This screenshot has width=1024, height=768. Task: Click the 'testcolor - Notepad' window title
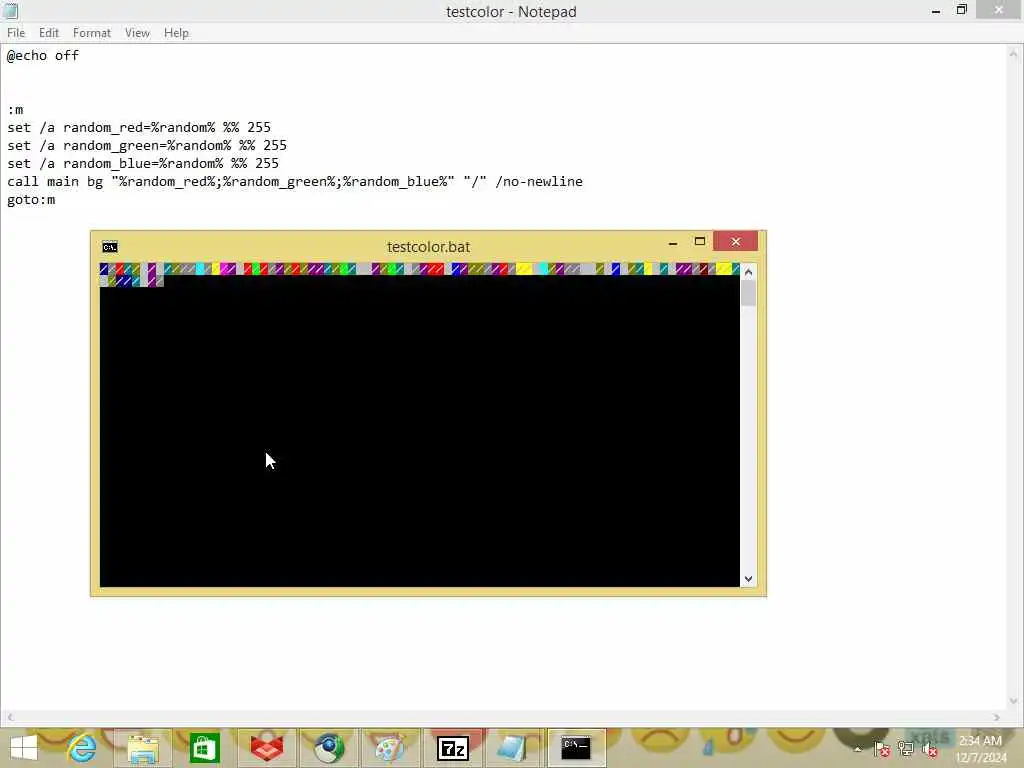coord(511,12)
